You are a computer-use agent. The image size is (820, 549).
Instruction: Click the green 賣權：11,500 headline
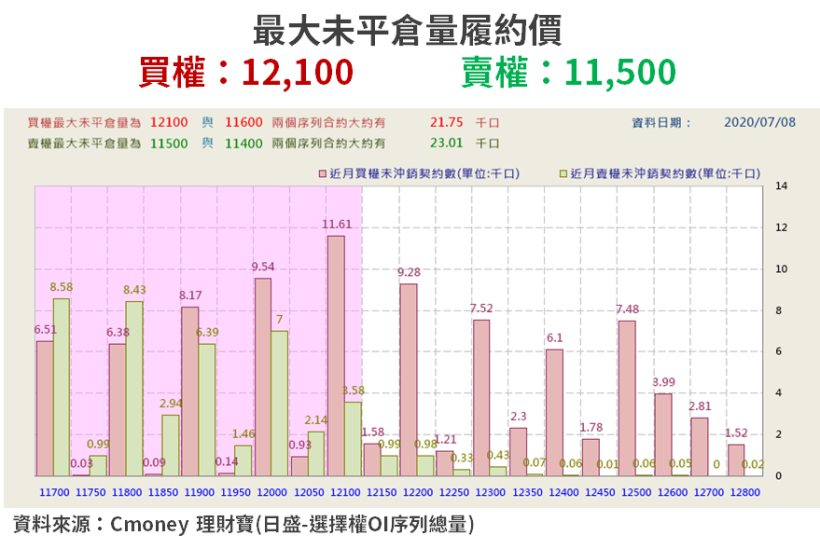569,72
